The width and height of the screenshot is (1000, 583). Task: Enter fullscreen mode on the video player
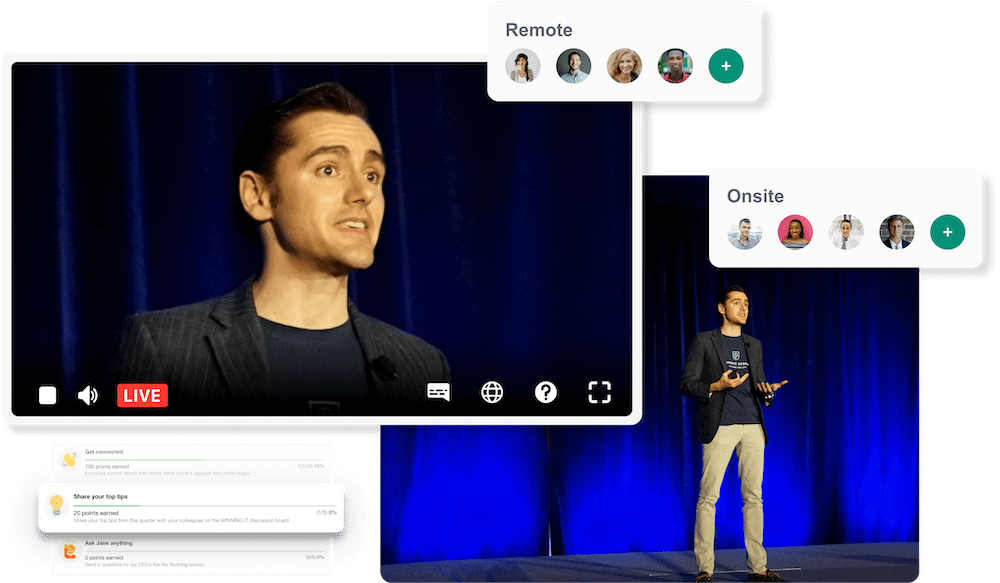click(x=599, y=392)
